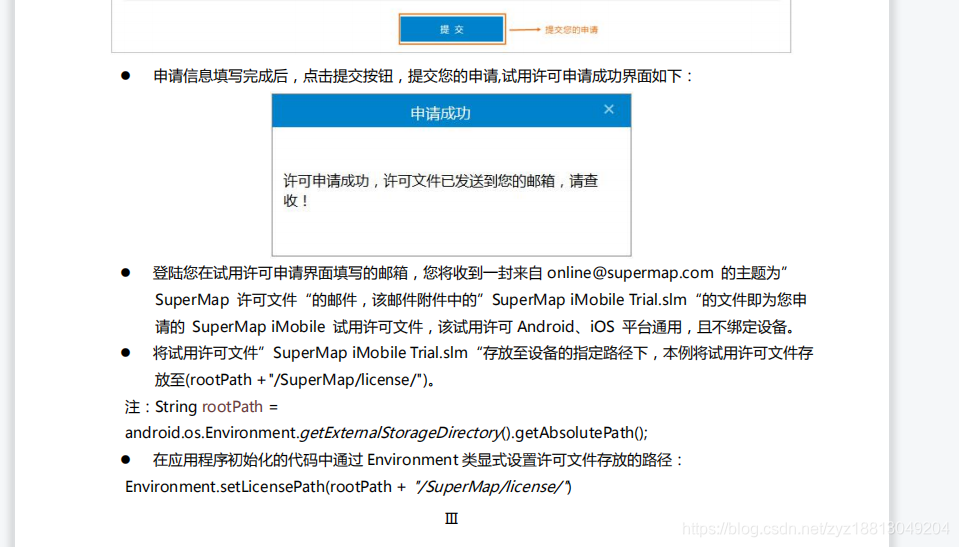959x547 pixels.
Task: Click the 注：String note line
Action: 201,407
